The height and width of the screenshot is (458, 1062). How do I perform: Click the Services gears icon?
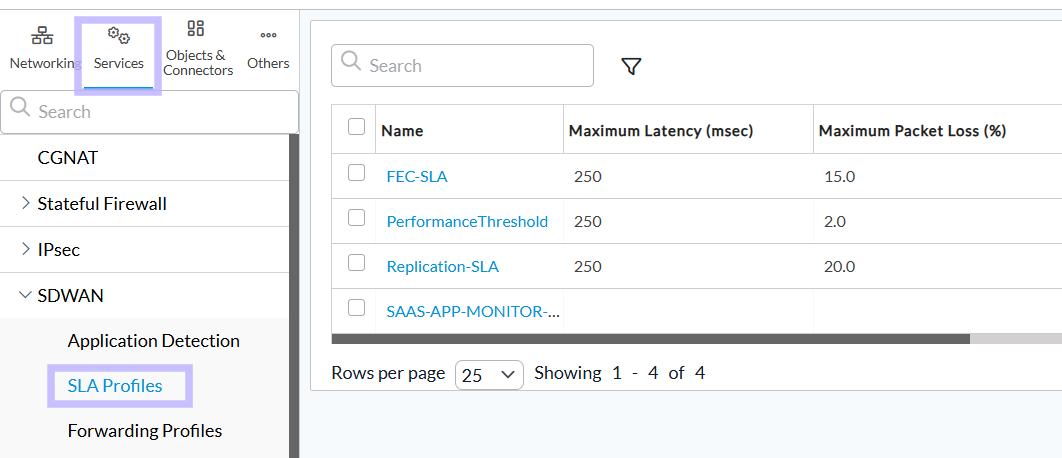[119, 35]
